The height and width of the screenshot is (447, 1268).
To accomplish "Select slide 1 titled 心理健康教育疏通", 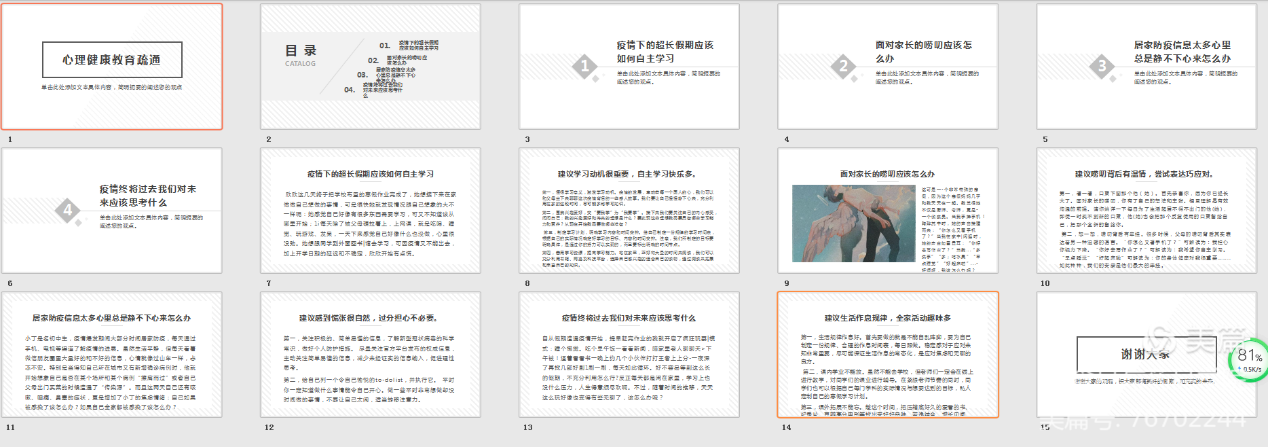I will point(112,66).
